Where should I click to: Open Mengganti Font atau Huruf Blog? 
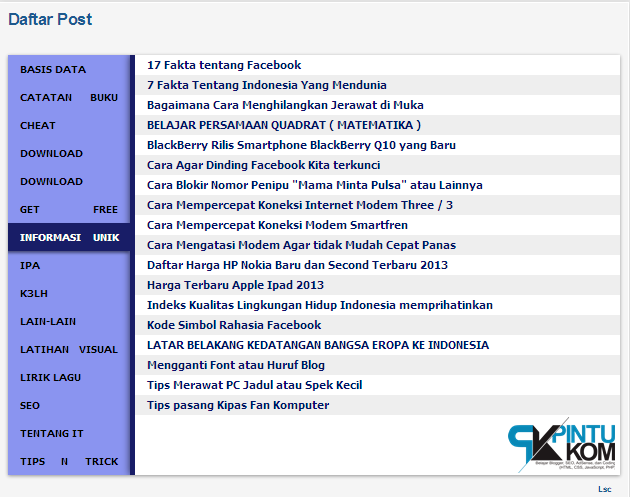click(x=236, y=365)
